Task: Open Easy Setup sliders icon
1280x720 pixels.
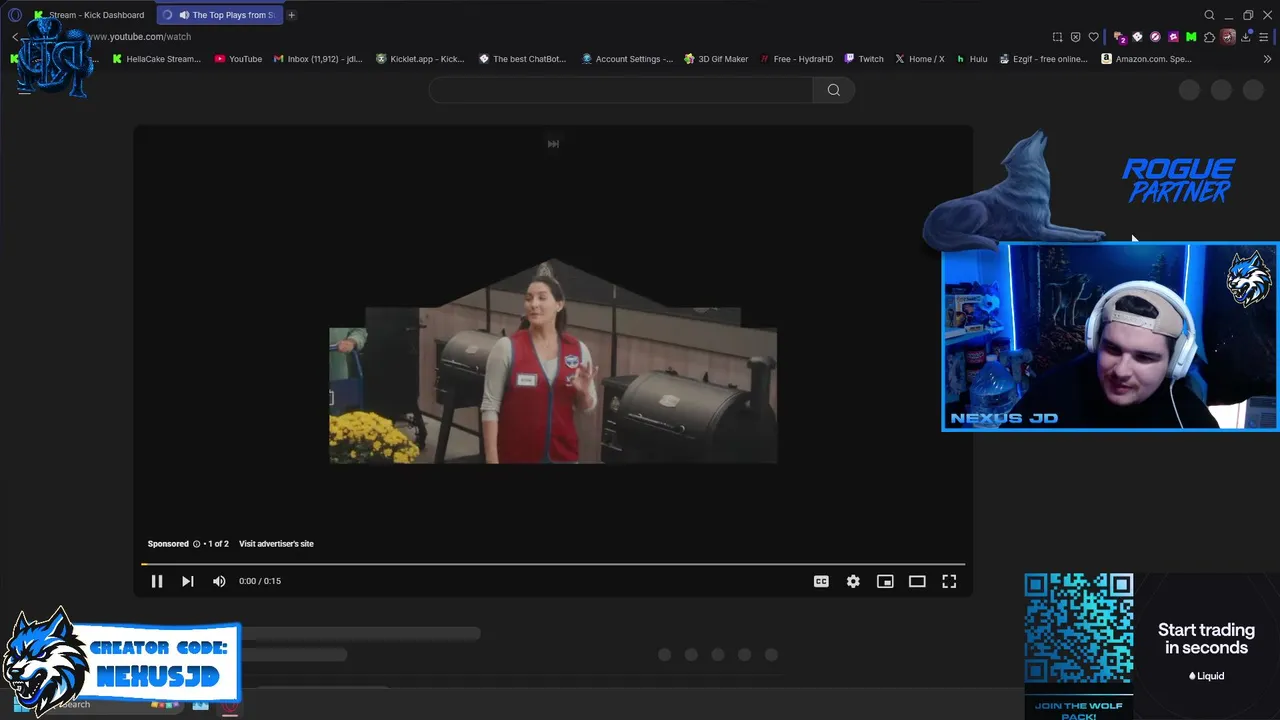Action: coord(1264,37)
